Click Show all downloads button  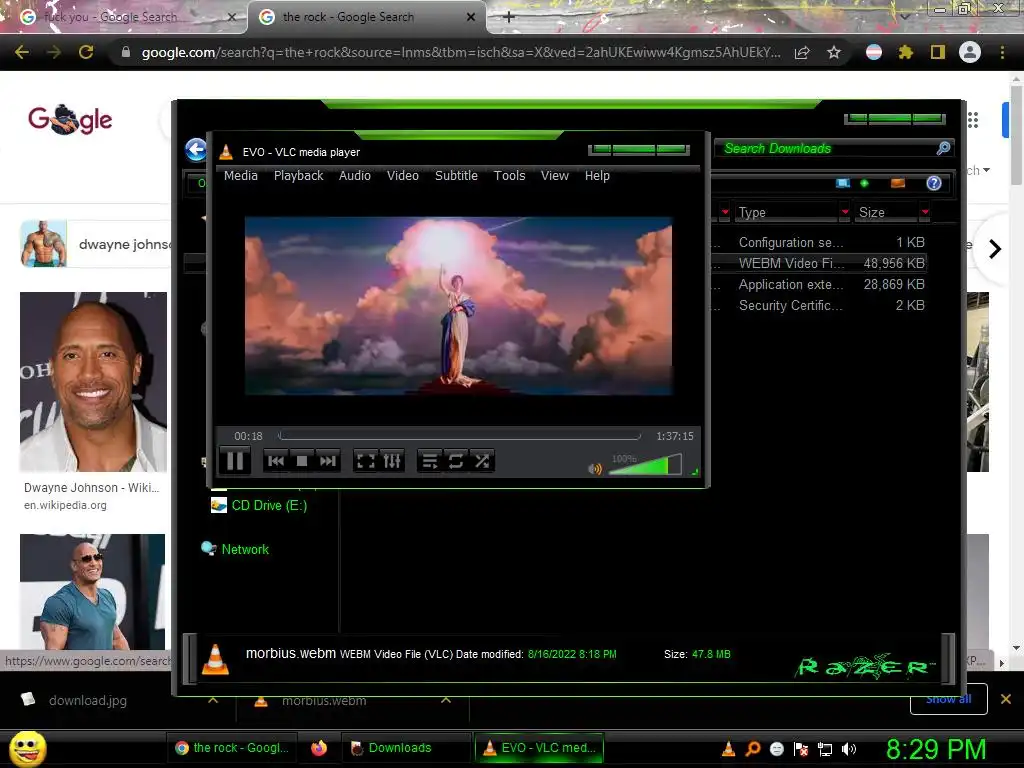click(948, 699)
